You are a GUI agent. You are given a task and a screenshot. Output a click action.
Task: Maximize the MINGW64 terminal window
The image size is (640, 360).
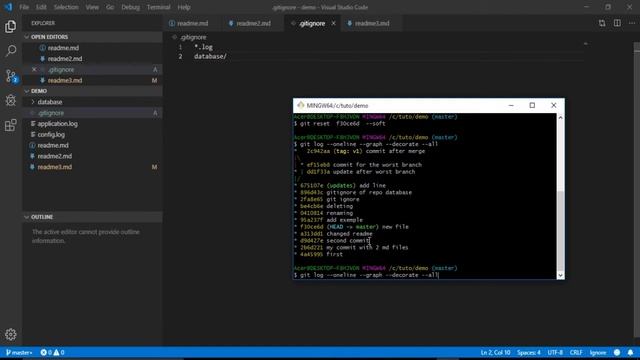click(532, 105)
